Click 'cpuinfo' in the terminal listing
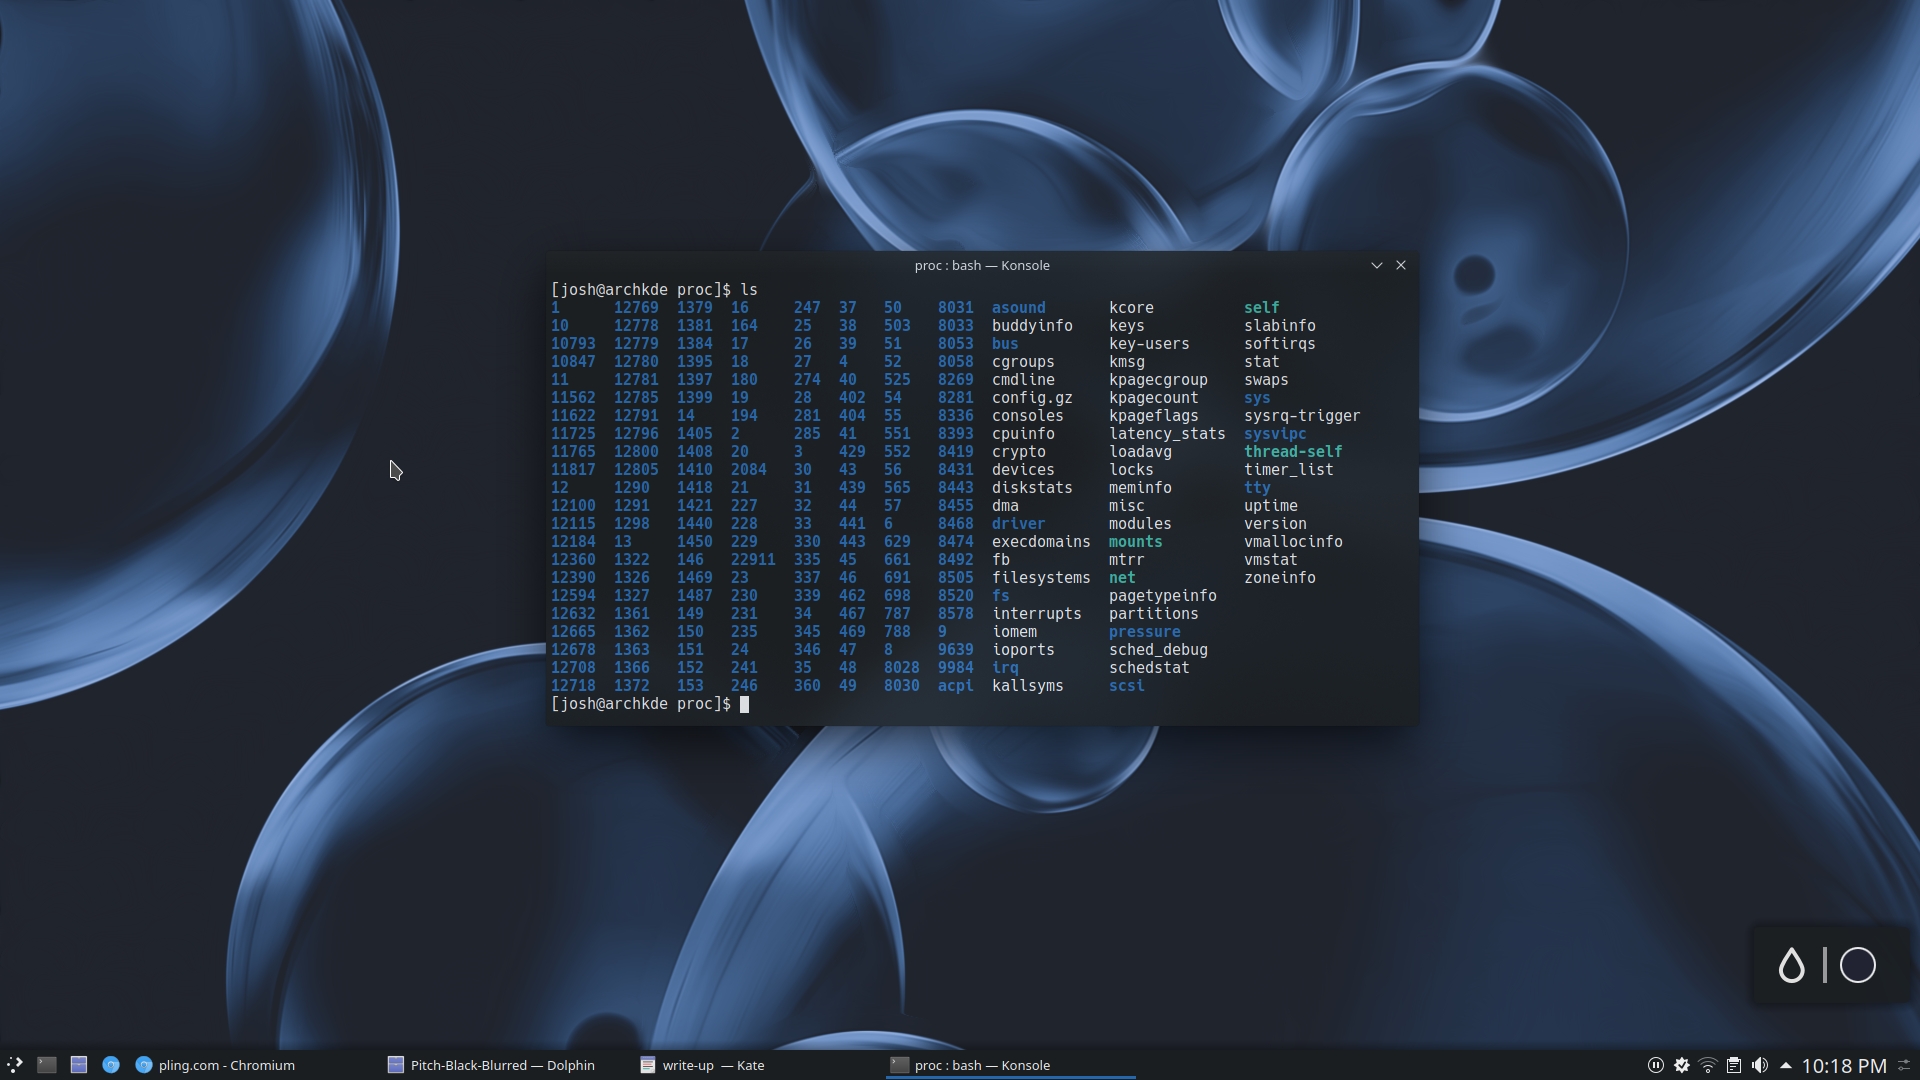 [1023, 434]
